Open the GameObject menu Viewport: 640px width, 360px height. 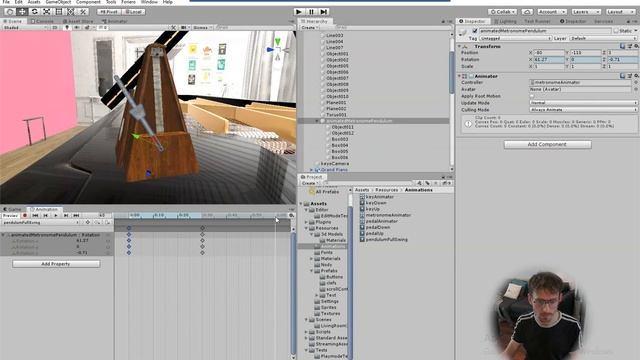58,2
